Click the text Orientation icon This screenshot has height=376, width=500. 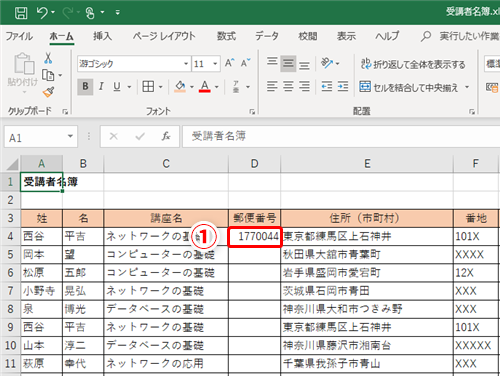(327, 63)
